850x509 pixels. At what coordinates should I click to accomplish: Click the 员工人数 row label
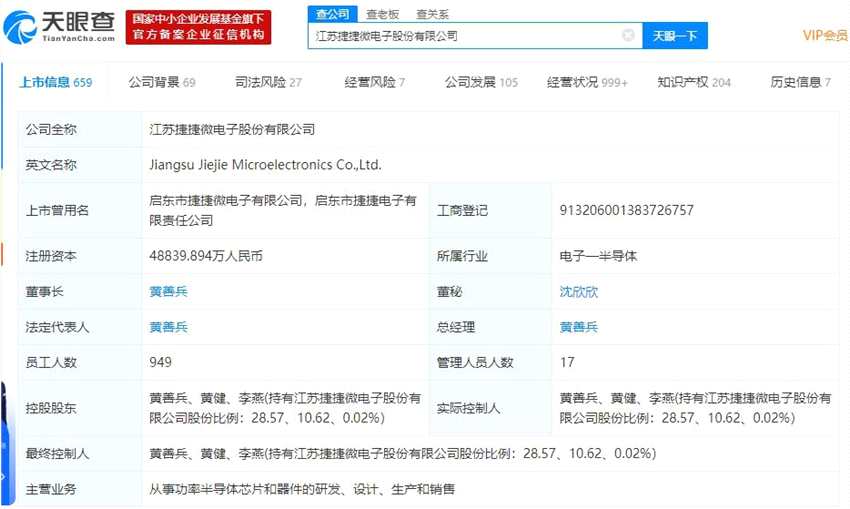point(51,362)
